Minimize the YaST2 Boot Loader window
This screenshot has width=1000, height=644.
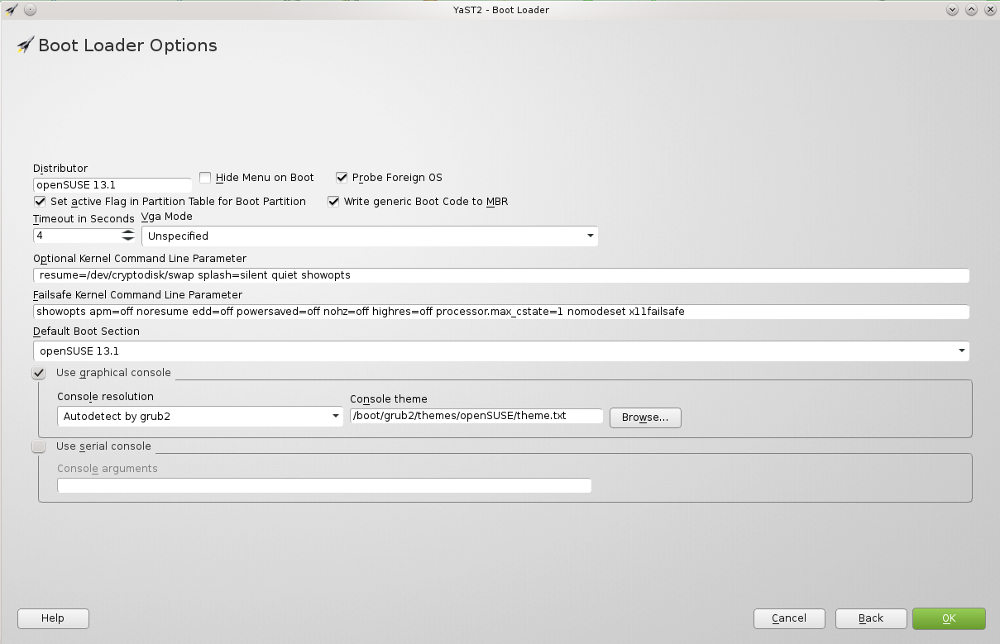click(952, 10)
